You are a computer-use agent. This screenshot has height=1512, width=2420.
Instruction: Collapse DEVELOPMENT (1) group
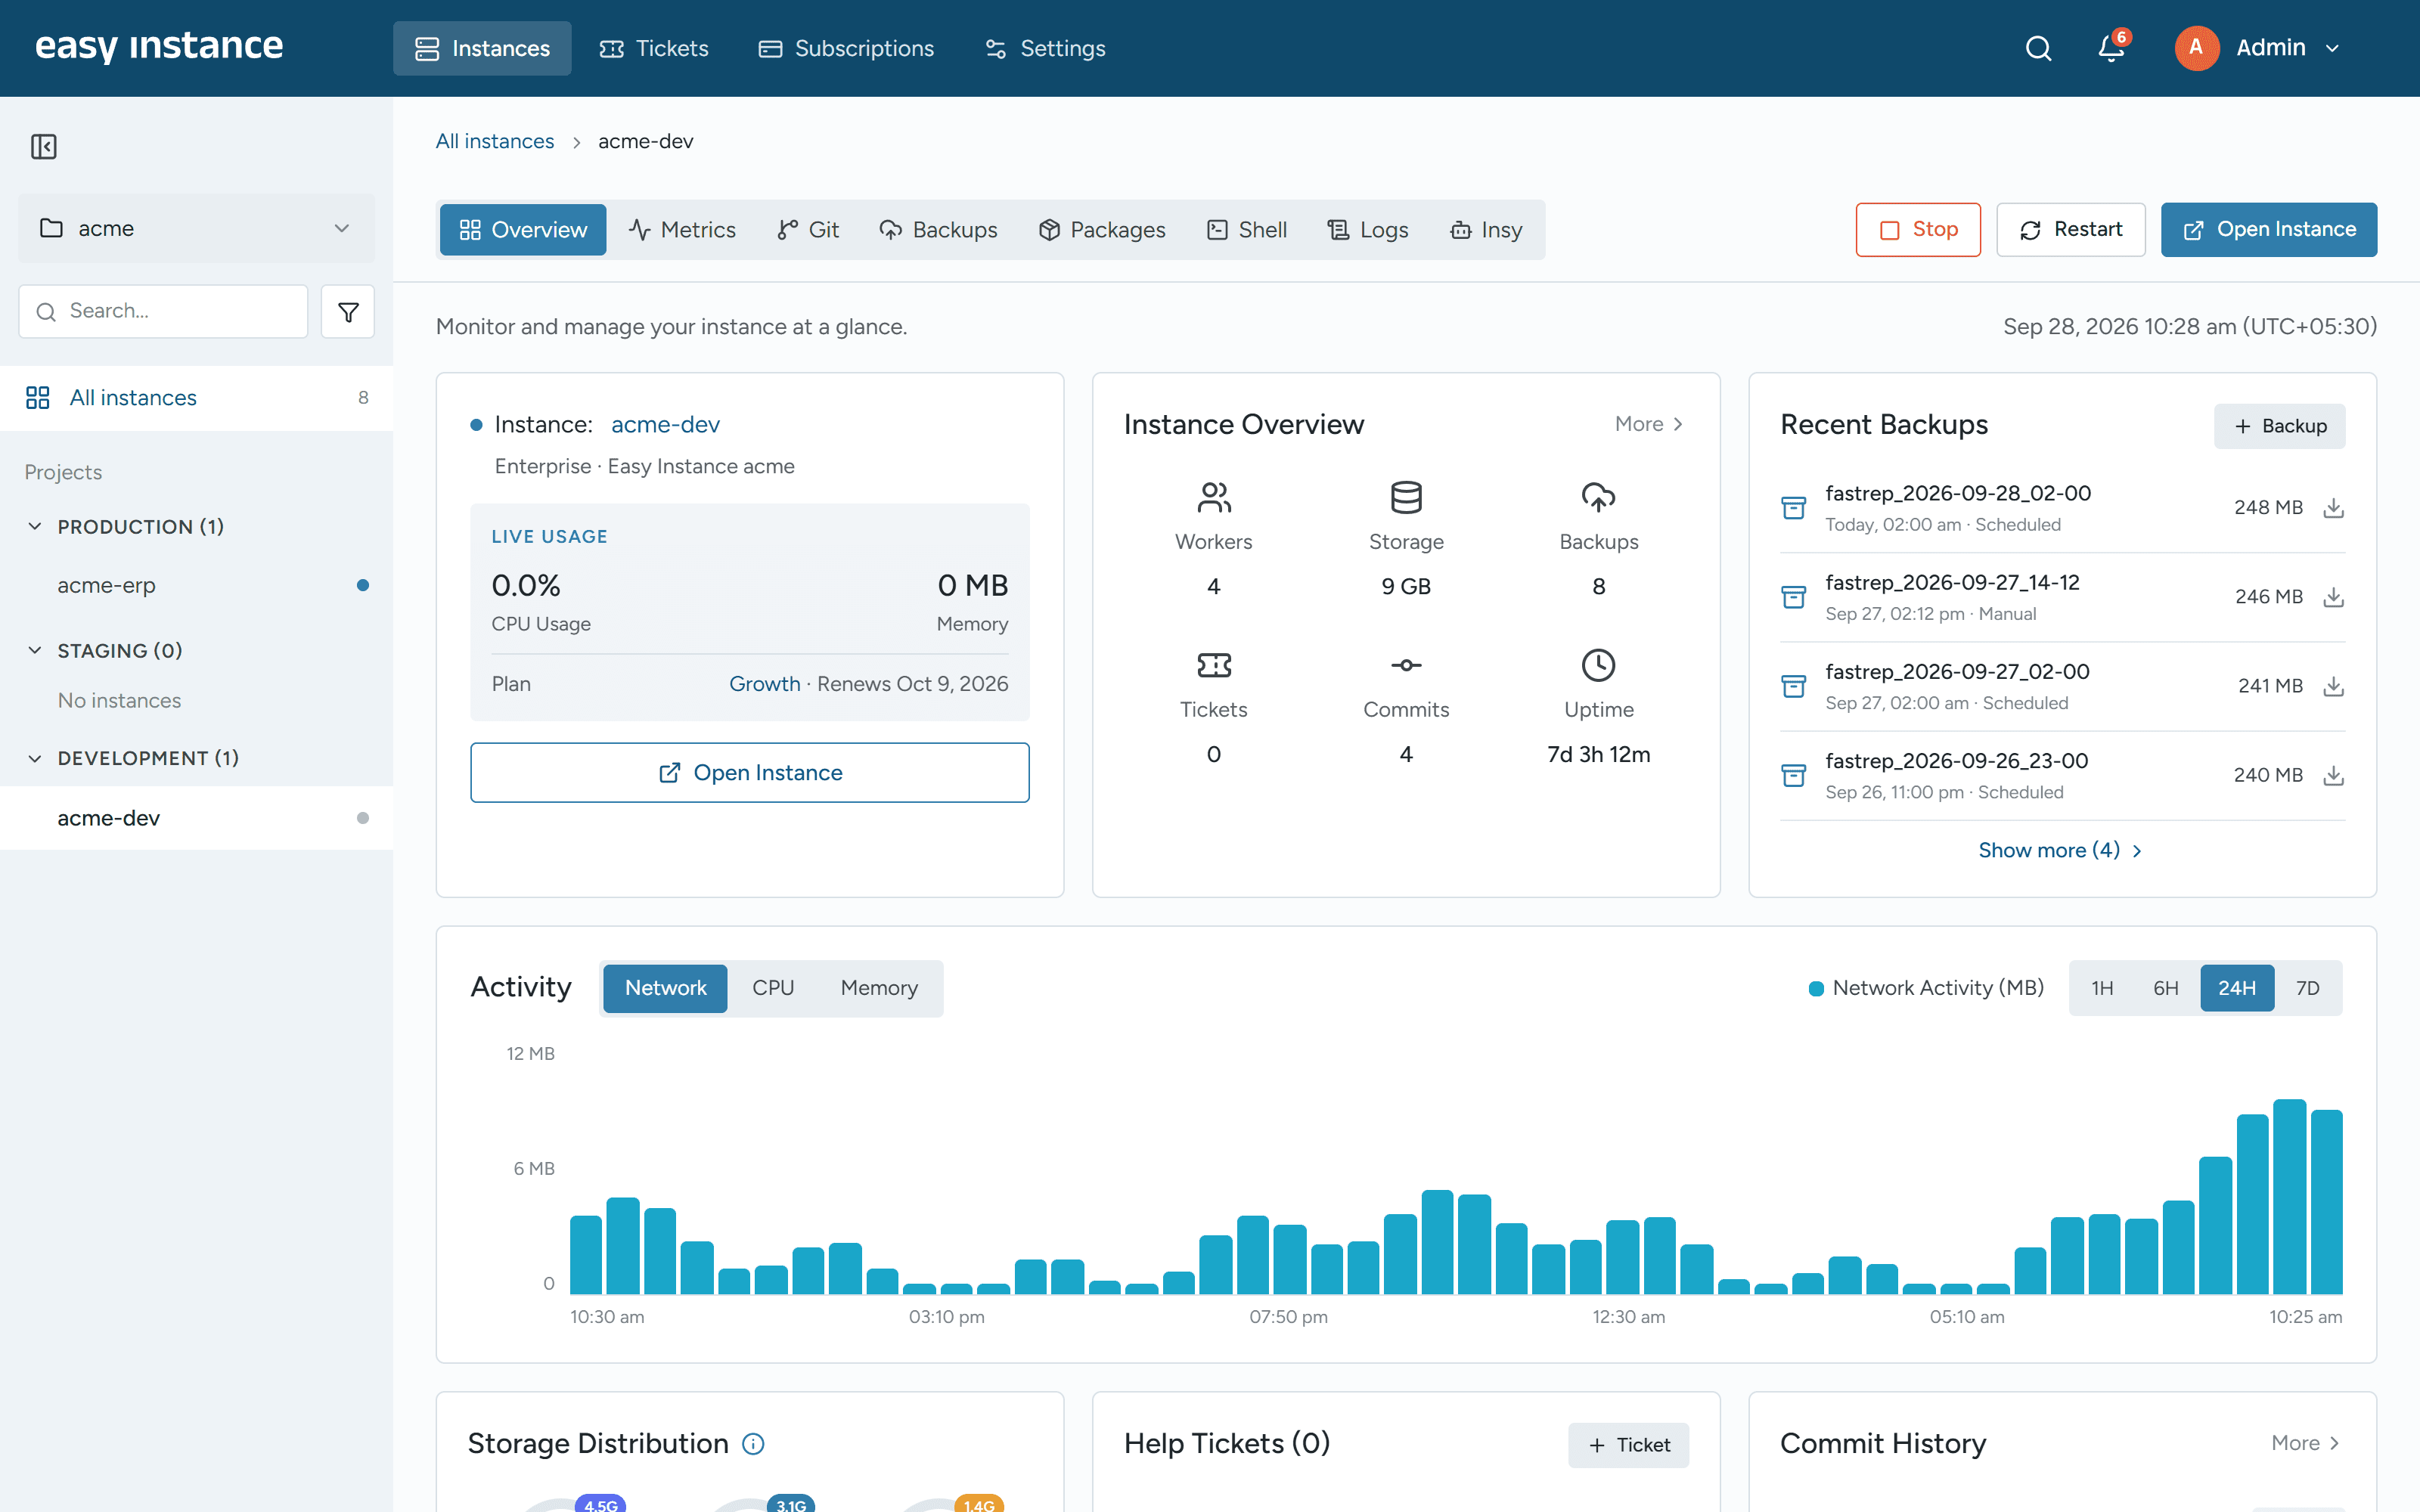click(35, 758)
